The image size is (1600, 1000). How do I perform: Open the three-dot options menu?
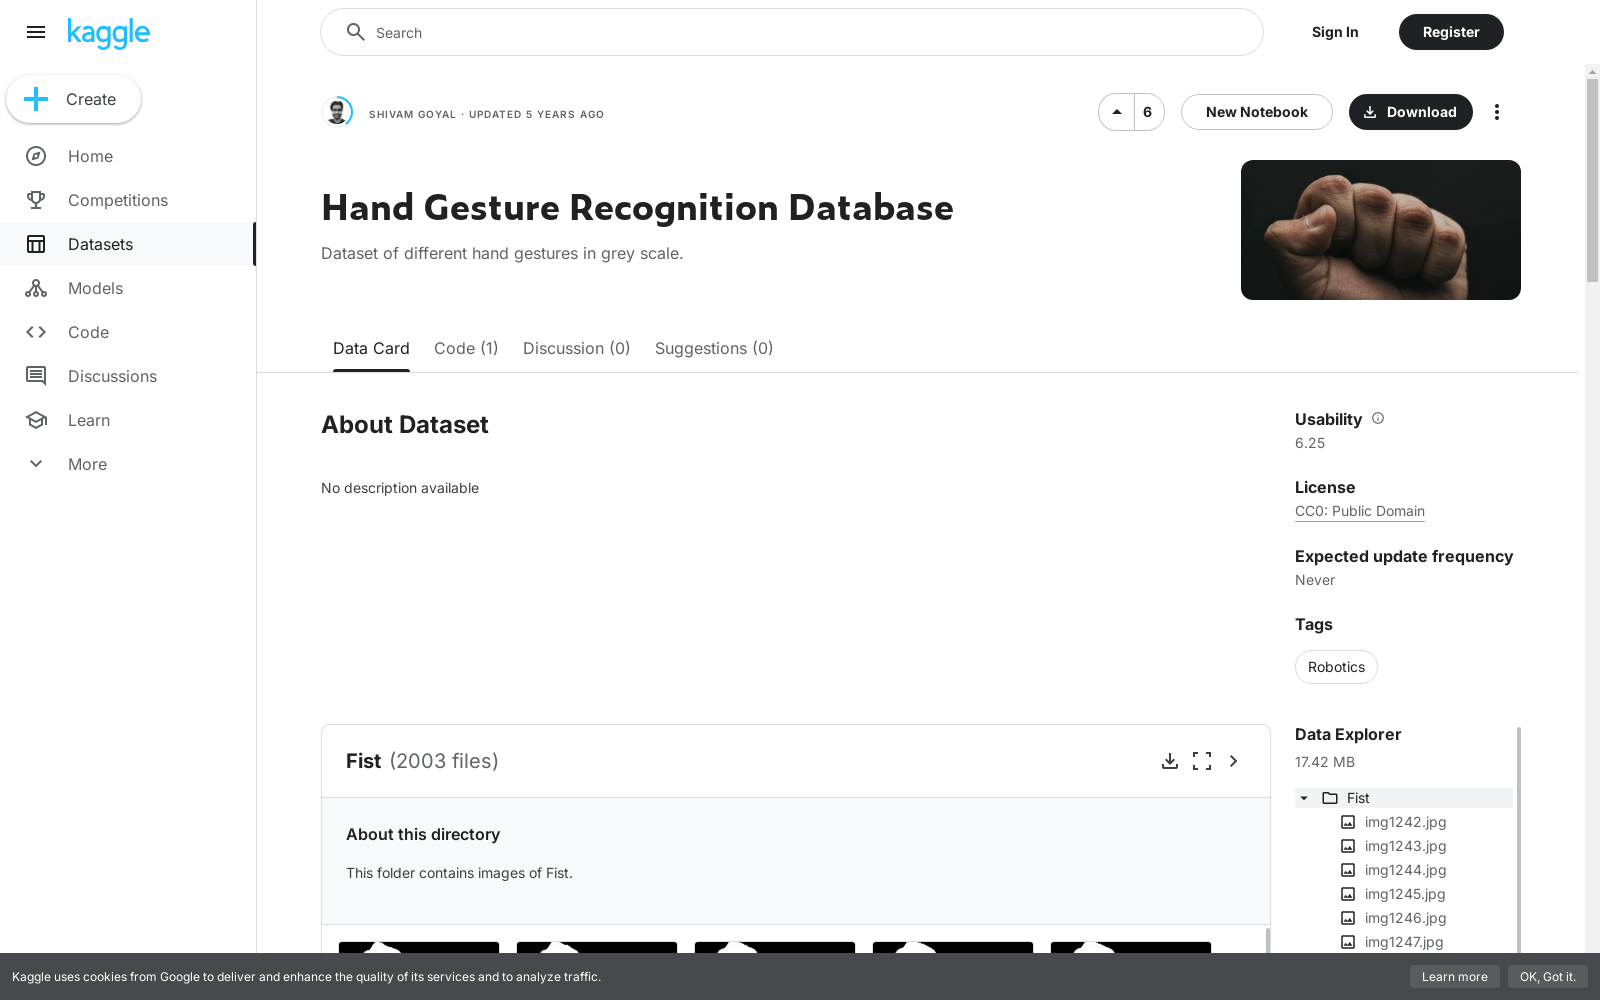1497,112
